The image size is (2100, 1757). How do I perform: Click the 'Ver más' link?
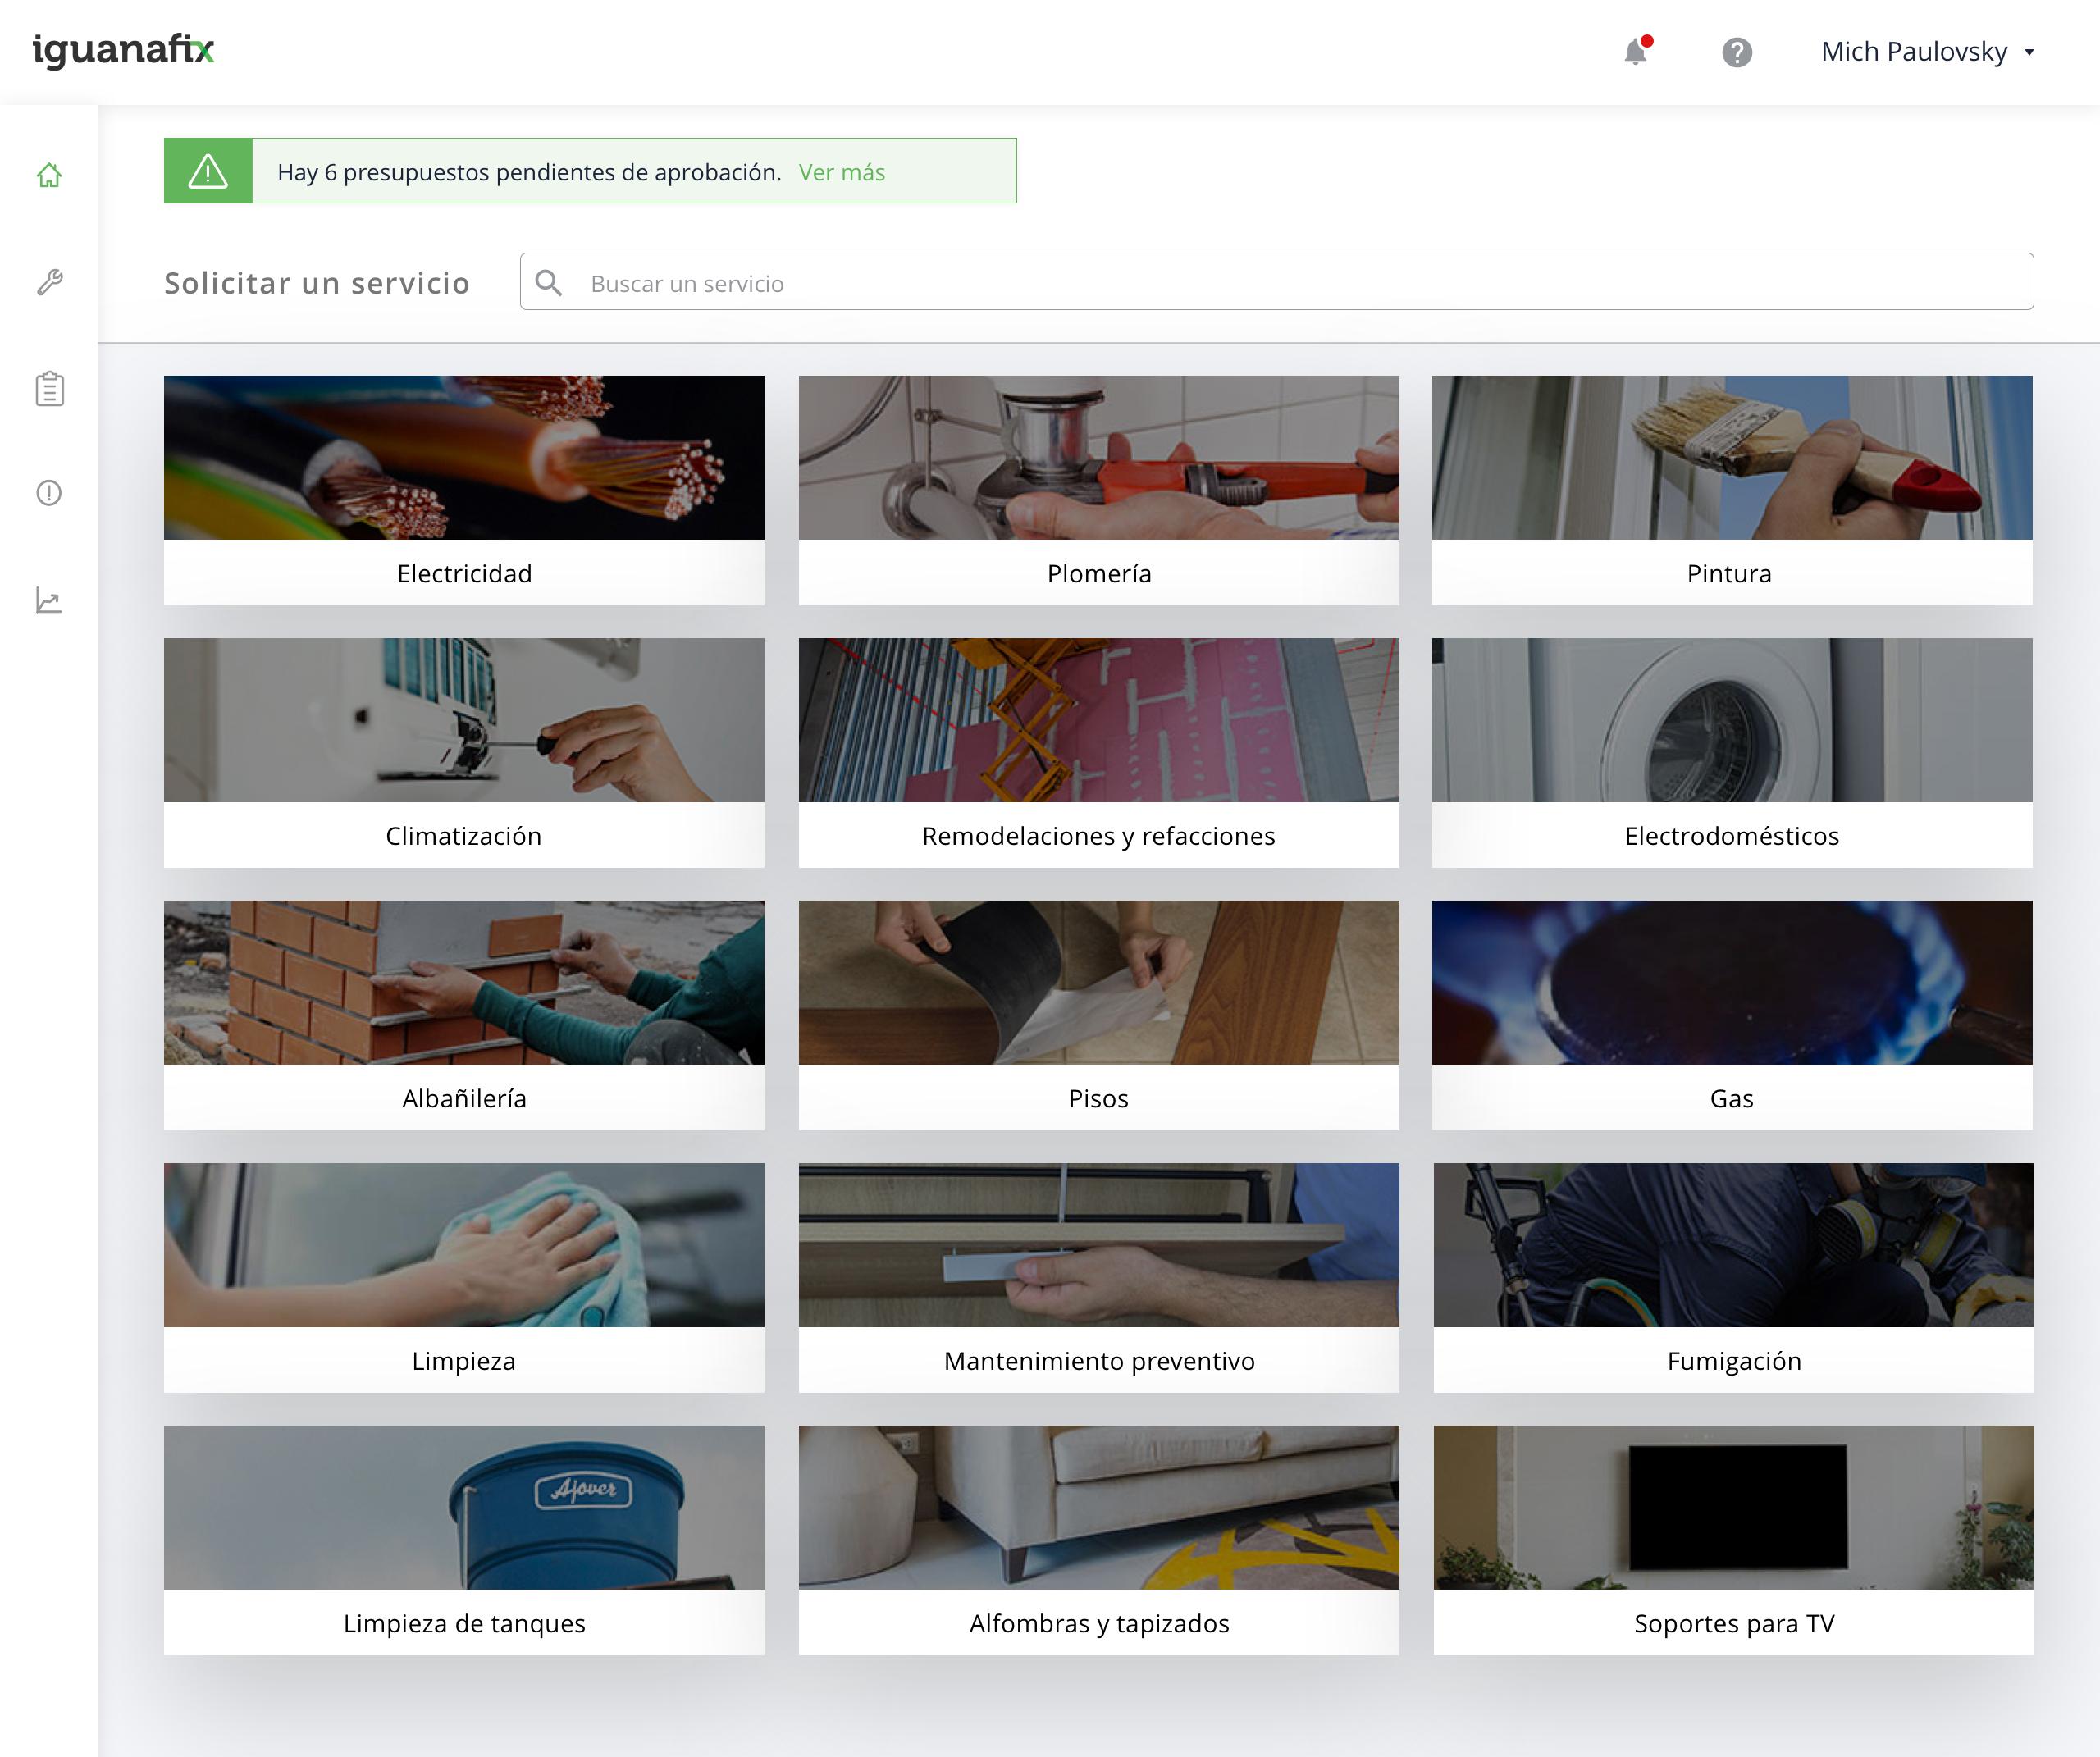tap(841, 172)
